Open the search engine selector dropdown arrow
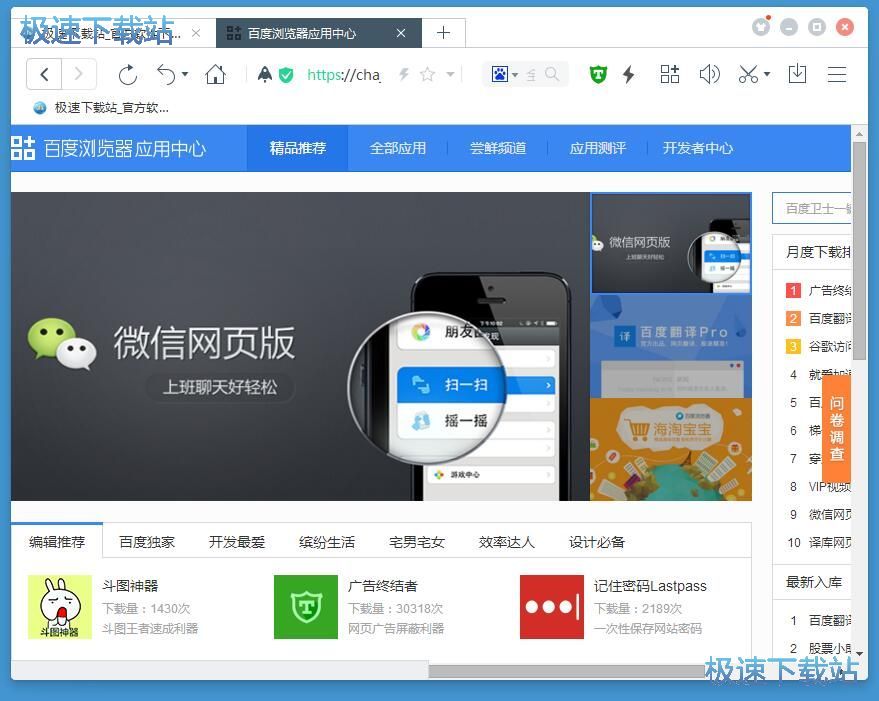The image size is (879, 701). coord(515,75)
